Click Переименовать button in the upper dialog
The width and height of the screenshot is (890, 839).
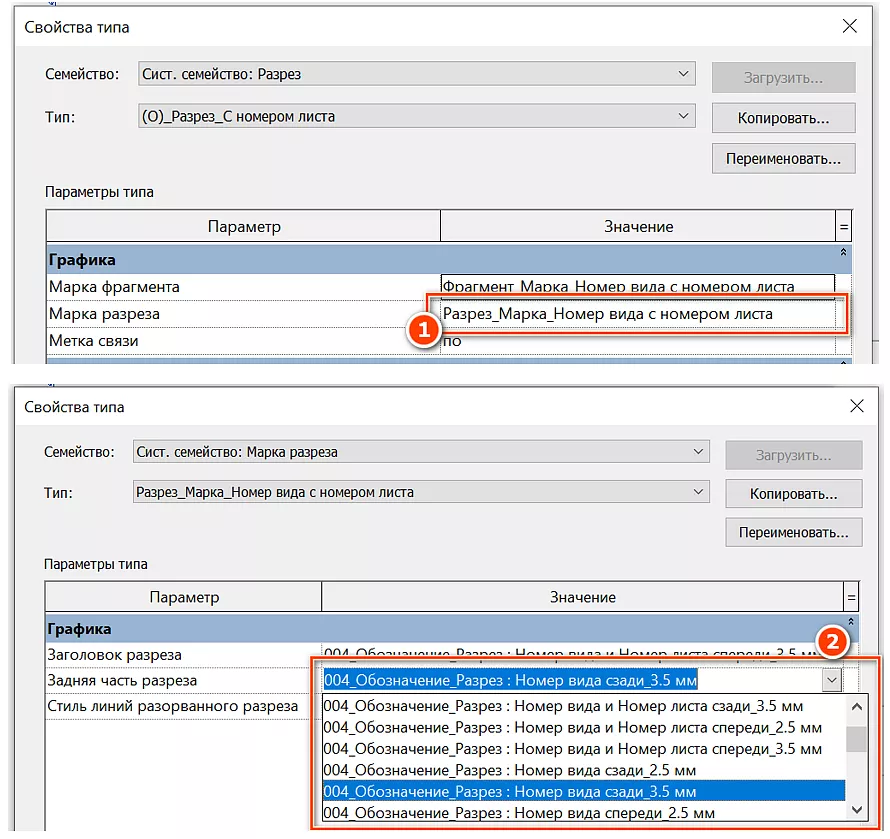click(783, 158)
